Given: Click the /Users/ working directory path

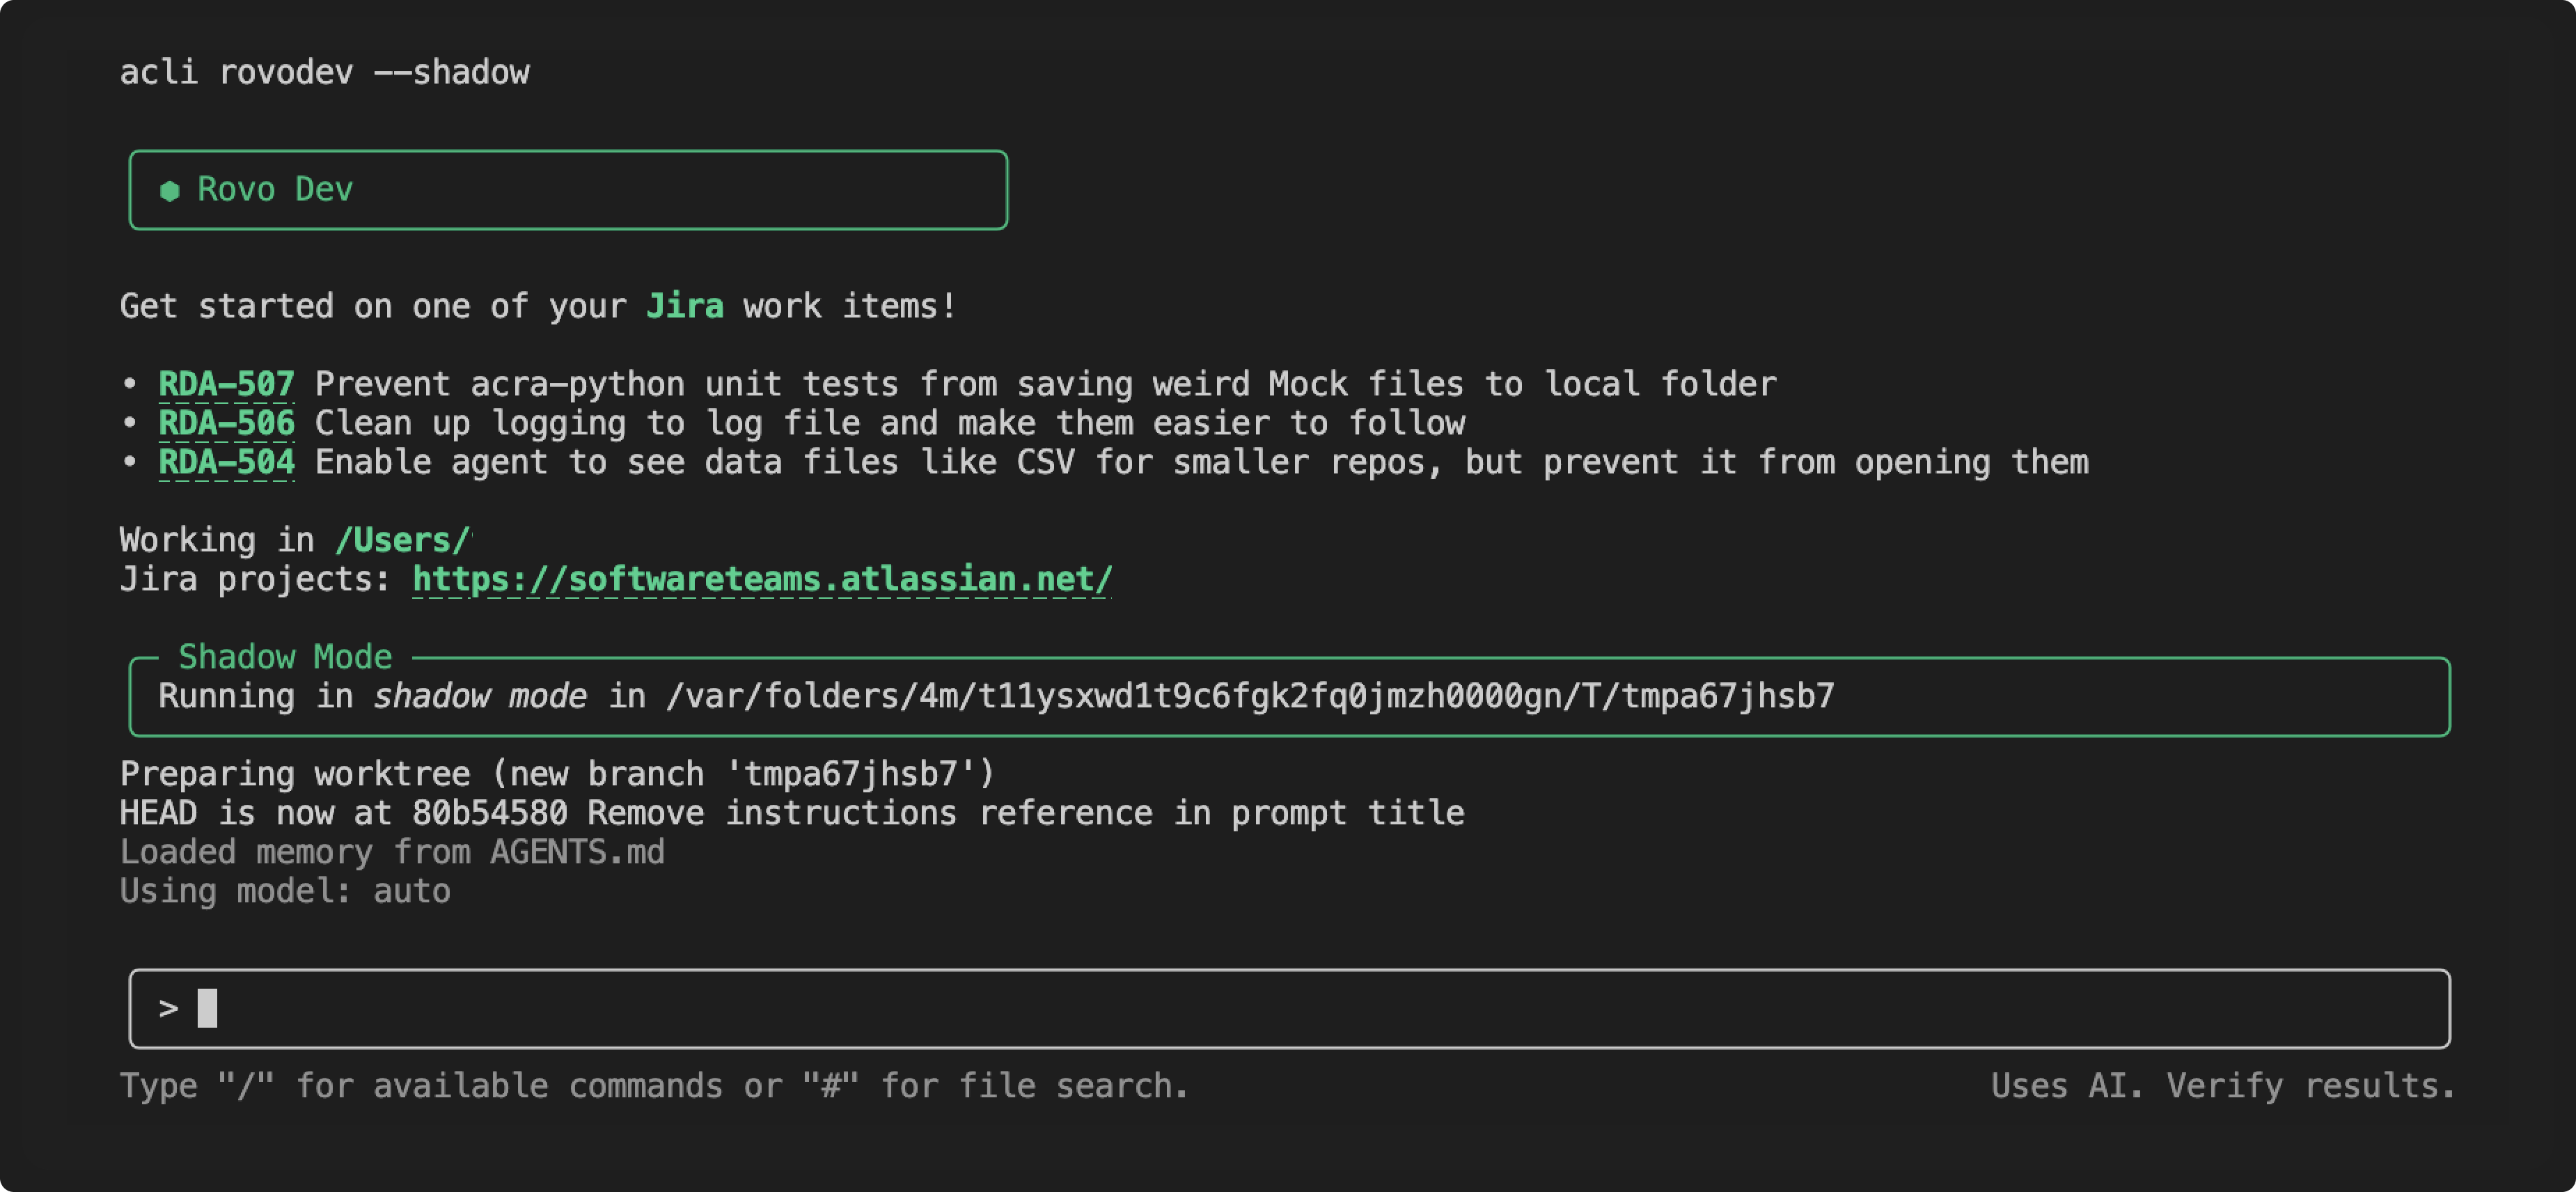Looking at the screenshot, I should pyautogui.click(x=402, y=540).
